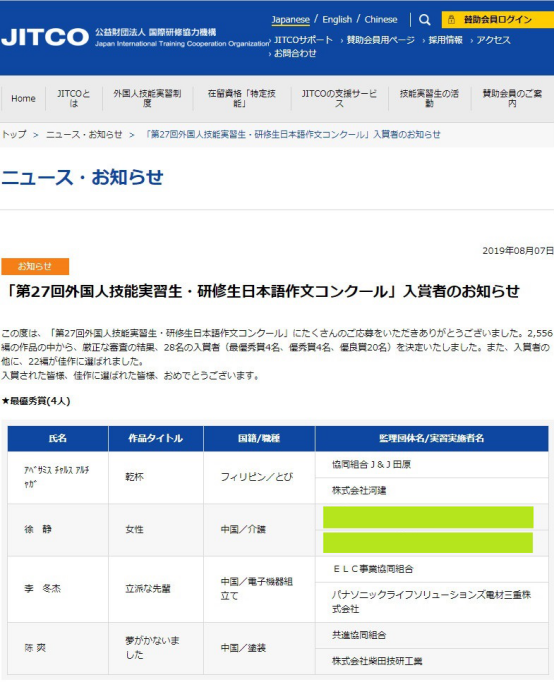Go to Home menu item
The height and width of the screenshot is (683, 554).
pos(24,98)
